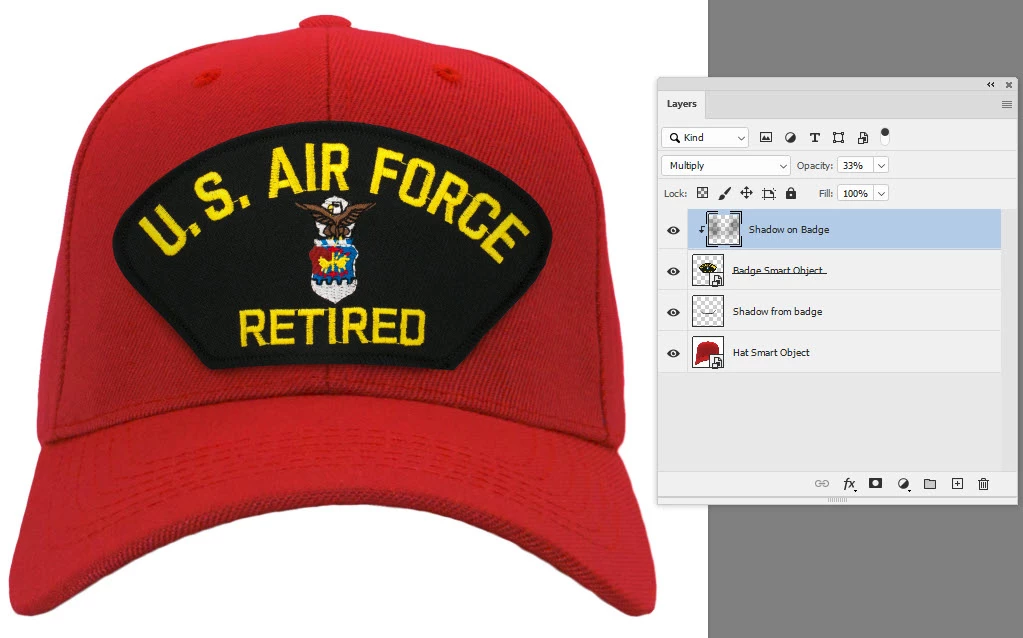Filter layers by type layers icon

814,138
